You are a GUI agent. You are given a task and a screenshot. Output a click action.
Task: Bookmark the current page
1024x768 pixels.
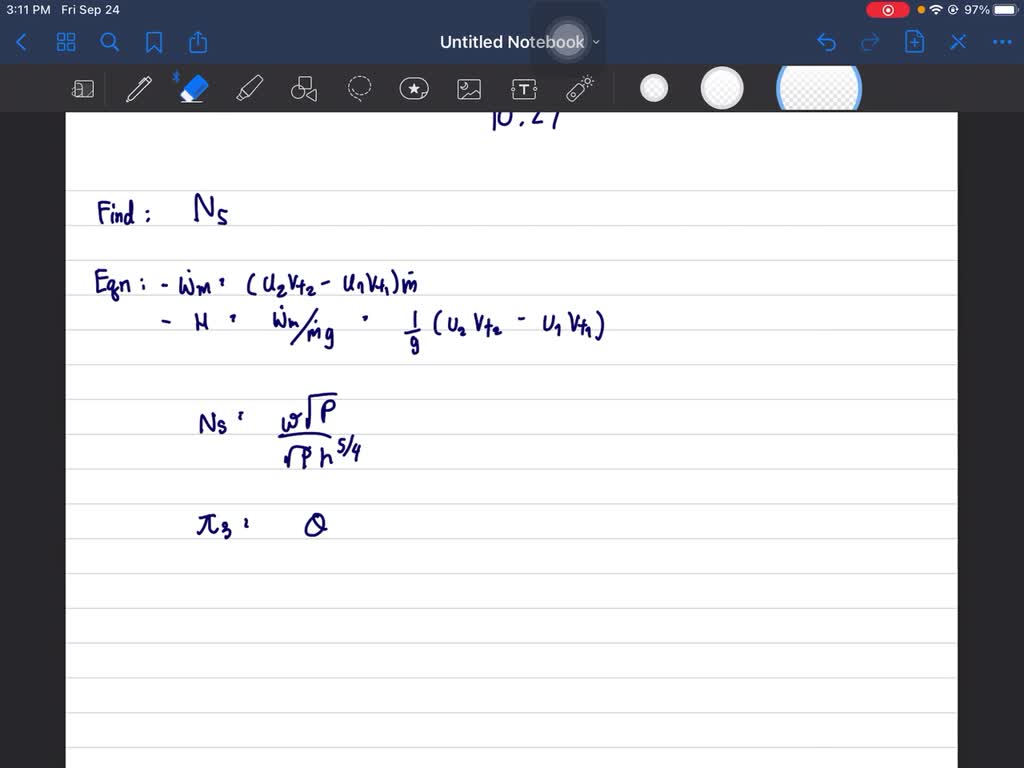[154, 42]
